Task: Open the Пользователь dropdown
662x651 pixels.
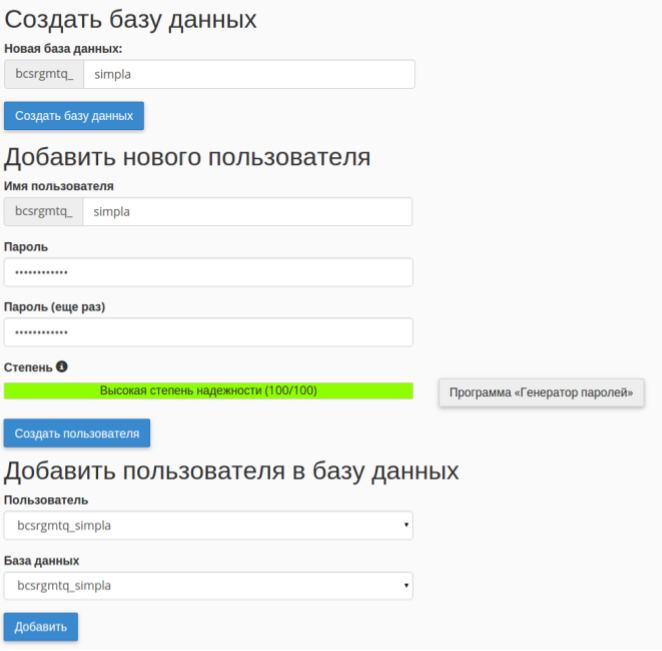Action: (208, 525)
